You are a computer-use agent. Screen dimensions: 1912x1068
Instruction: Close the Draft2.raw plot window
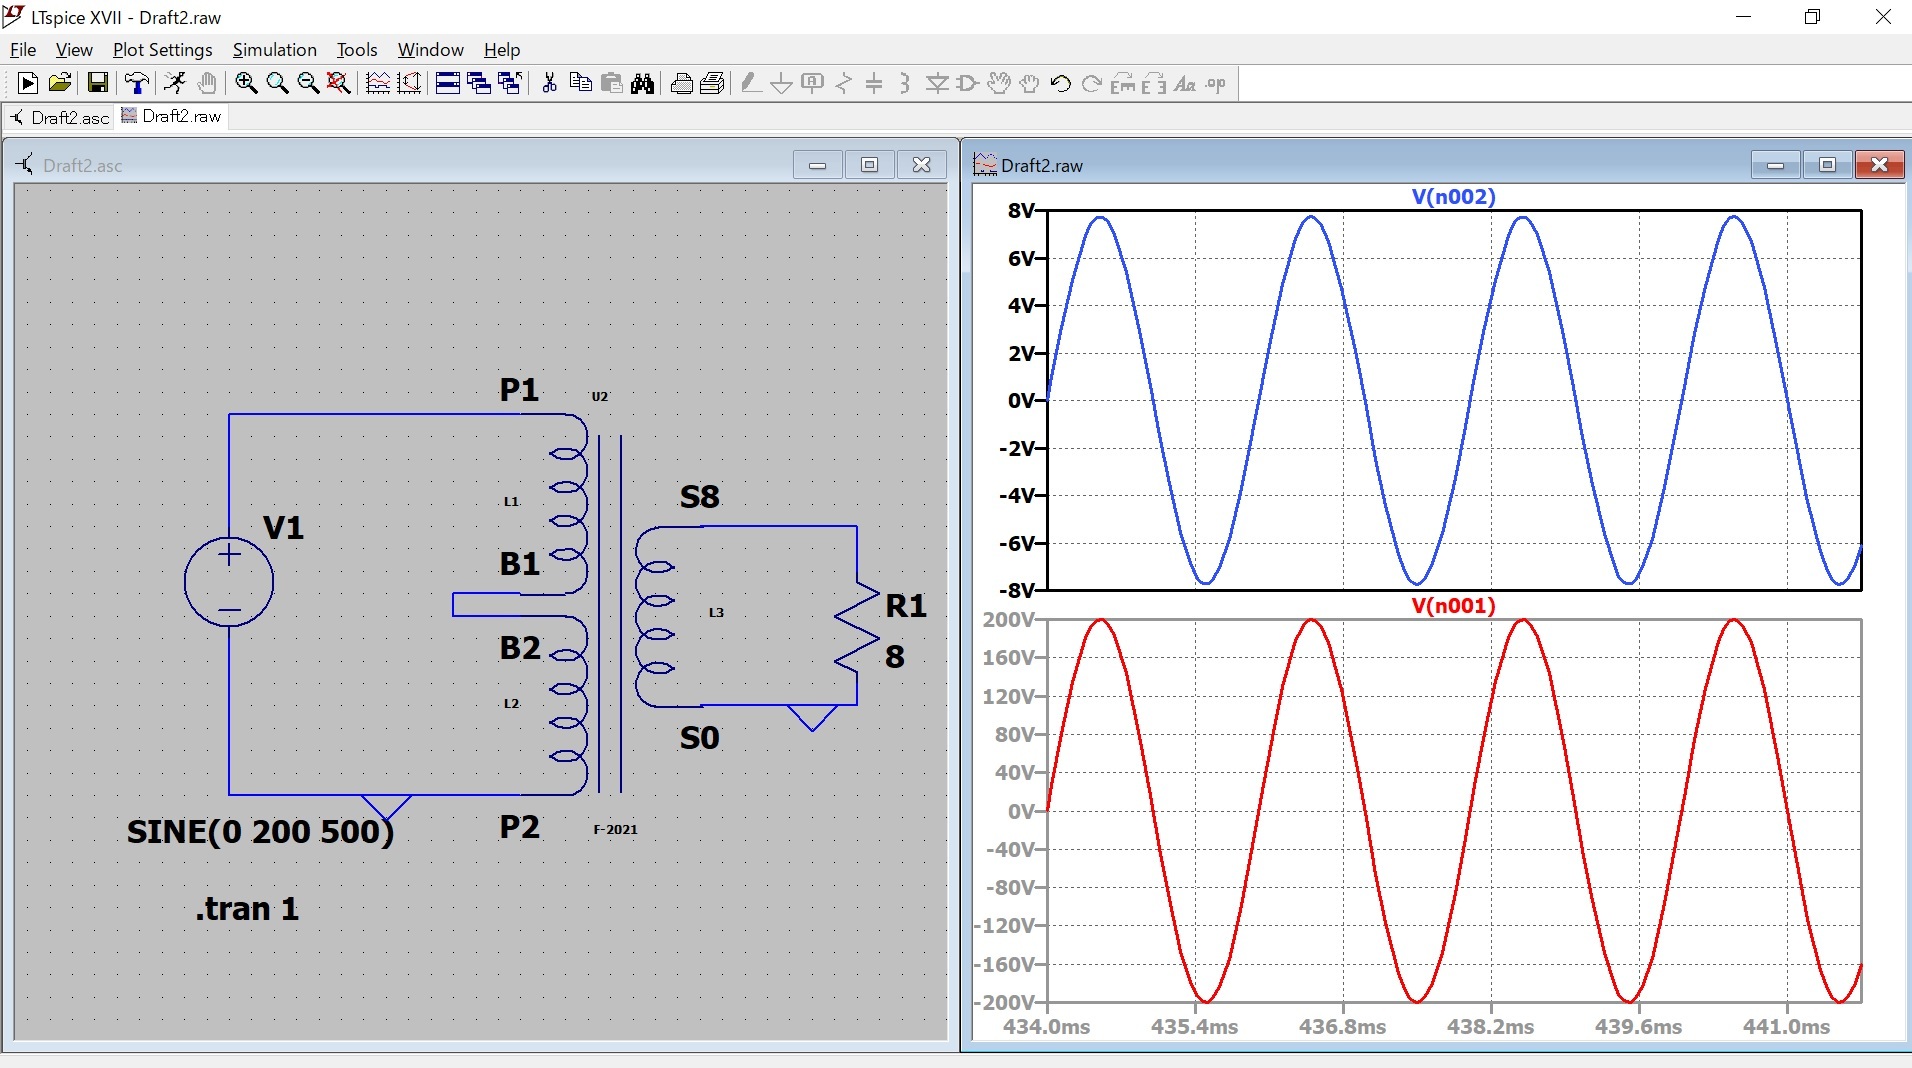tap(1879, 165)
